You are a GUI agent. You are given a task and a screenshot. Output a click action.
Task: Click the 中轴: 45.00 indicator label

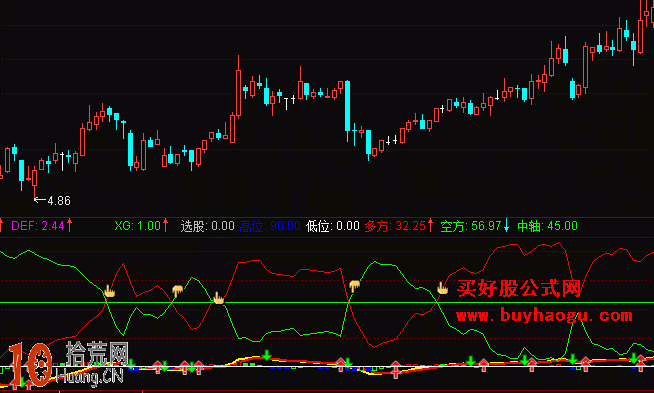pos(547,226)
